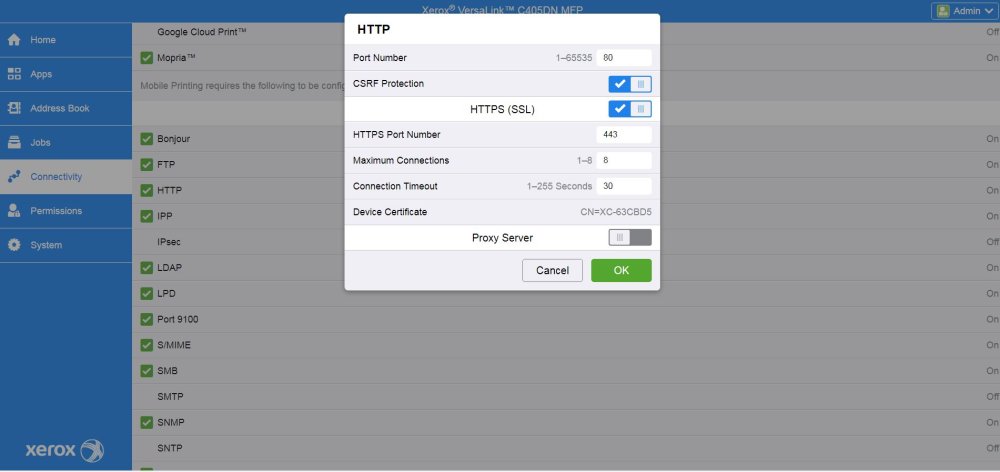Viewport: 1000px width, 472px height.
Task: Open the System gear icon
Action: pyautogui.click(x=14, y=245)
